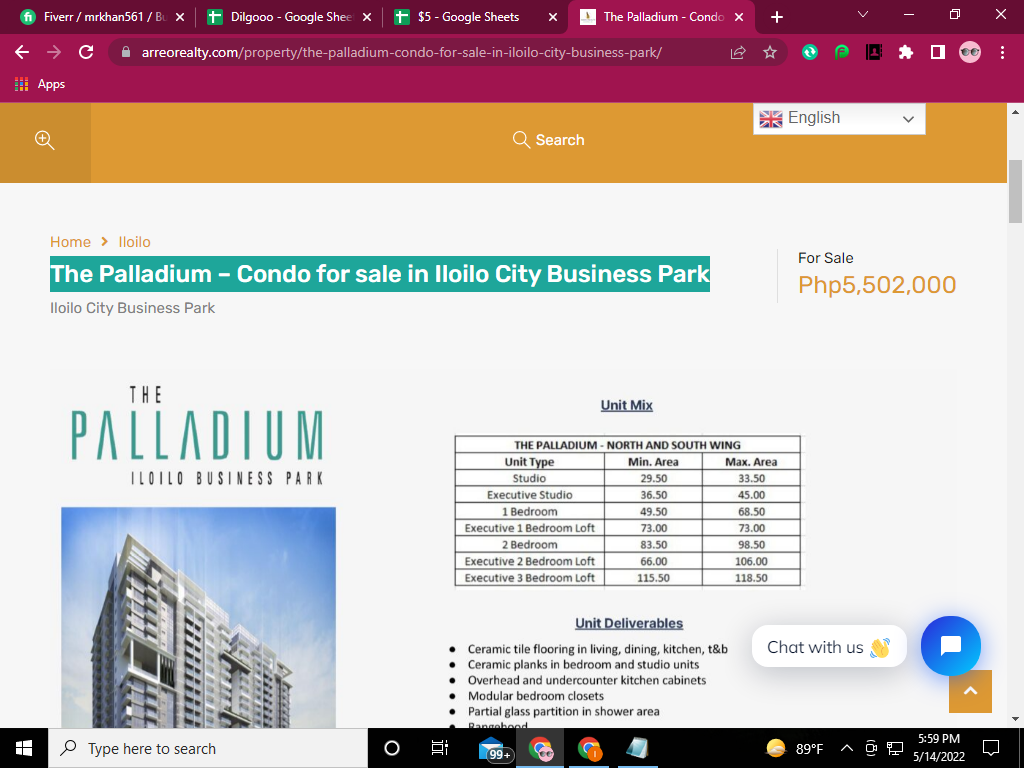Expand the tab search chevron
Image resolution: width=1024 pixels, height=768 pixels.
coord(863,14)
